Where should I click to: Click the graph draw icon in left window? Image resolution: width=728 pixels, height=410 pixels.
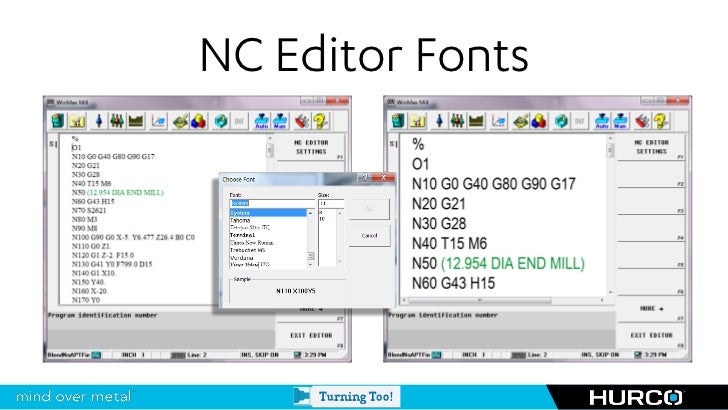158,121
